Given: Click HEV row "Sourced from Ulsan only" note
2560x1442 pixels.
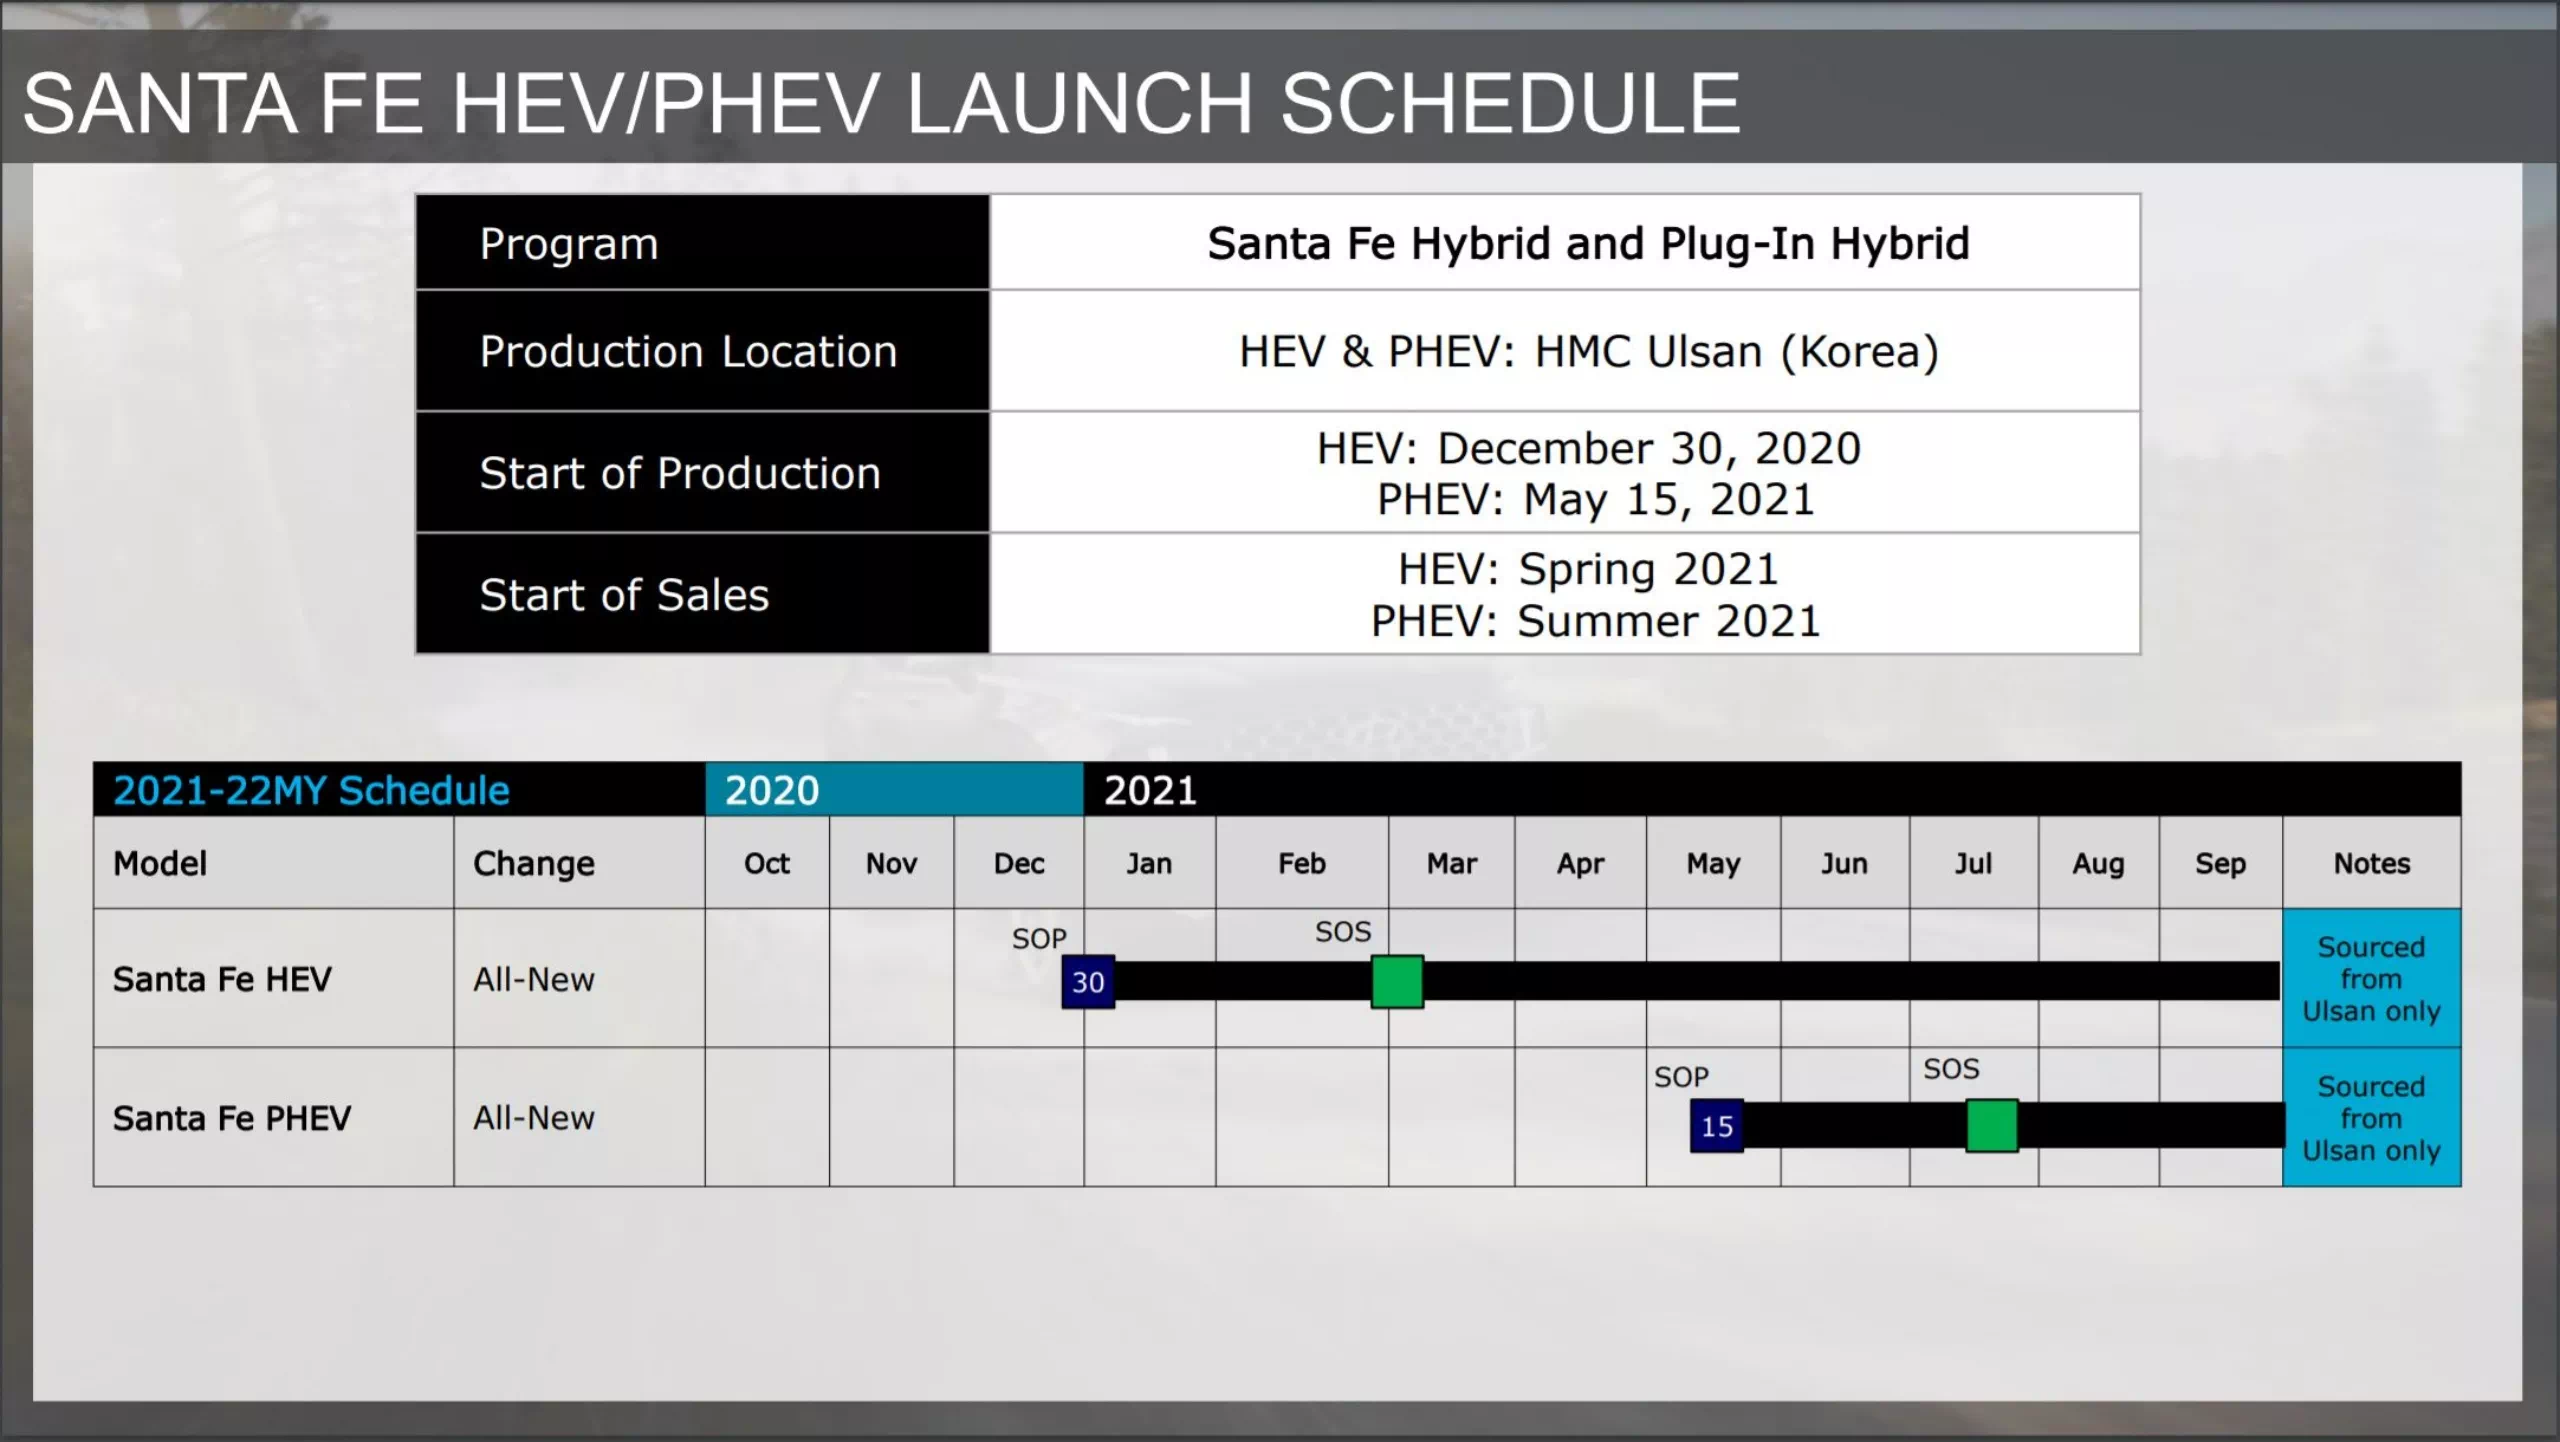Looking at the screenshot, I should tap(2372, 979).
